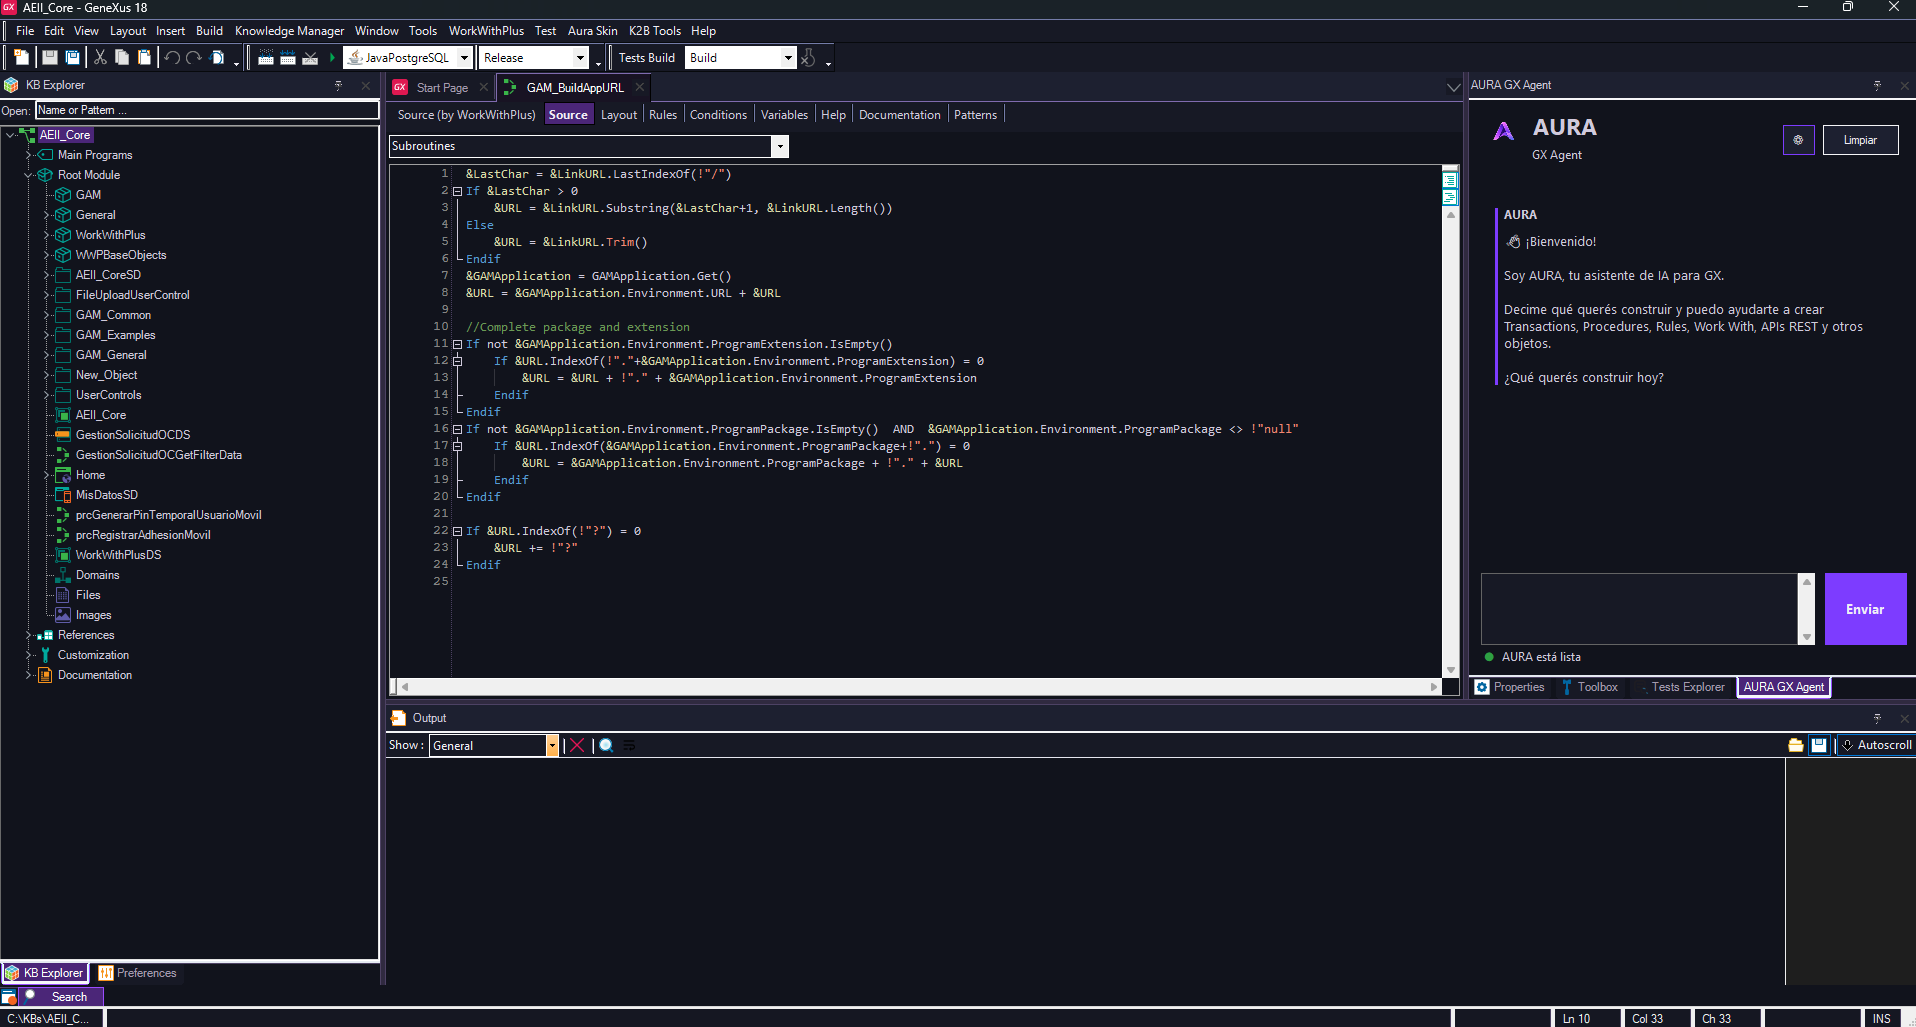The height and width of the screenshot is (1027, 1916).
Task: Pin the AURA GX Agent panel
Action: [x=1877, y=85]
